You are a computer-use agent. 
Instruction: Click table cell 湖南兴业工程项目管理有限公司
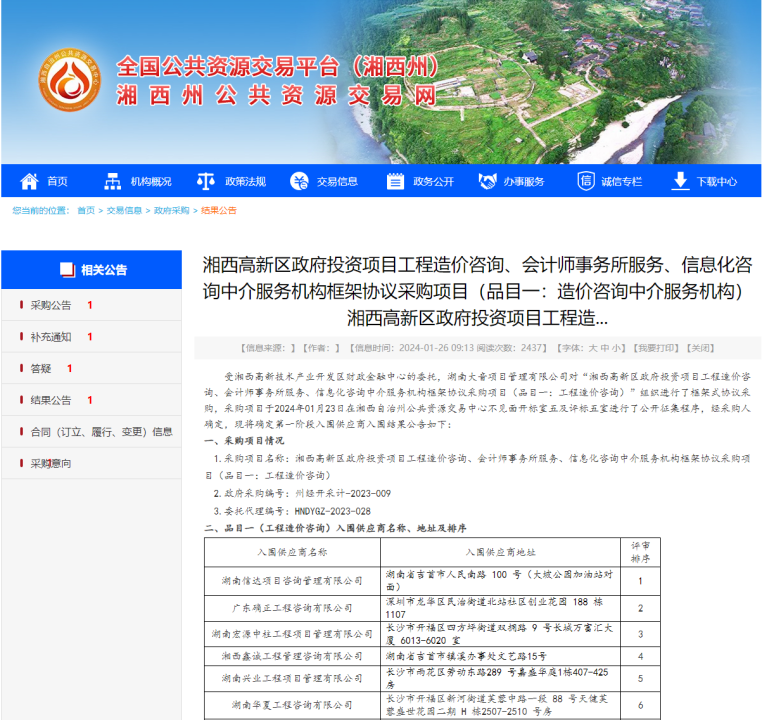point(292,678)
